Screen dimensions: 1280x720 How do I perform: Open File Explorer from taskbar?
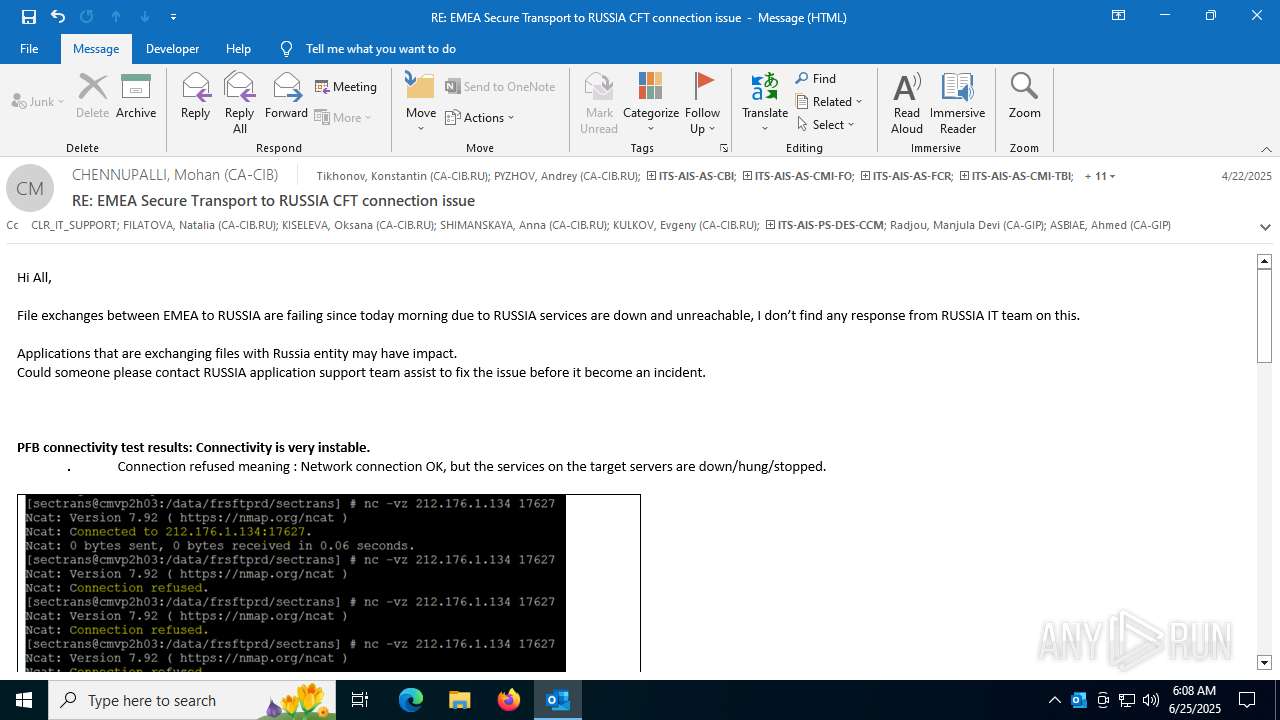coord(460,700)
